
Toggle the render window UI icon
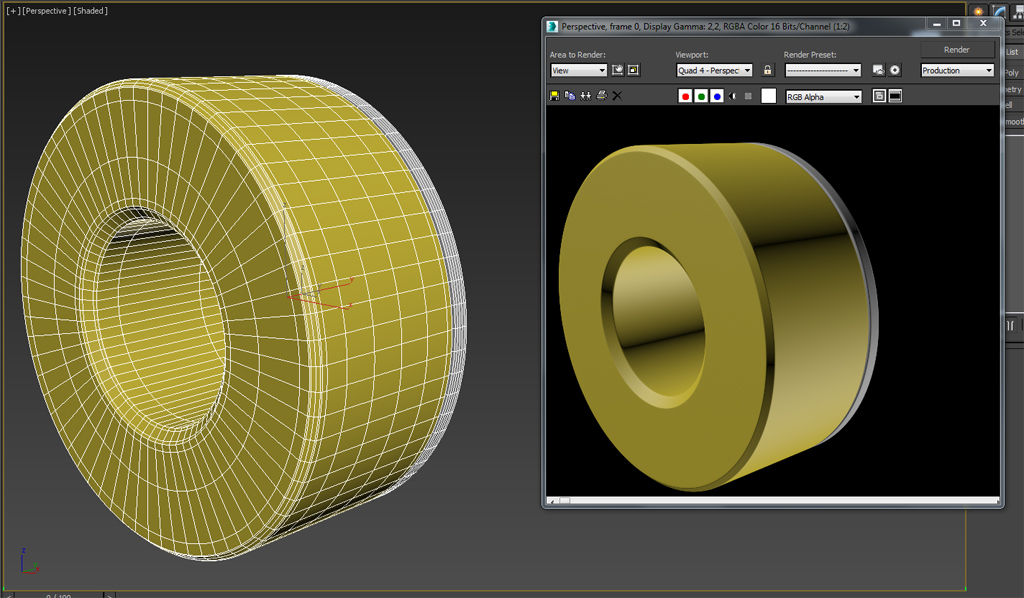[895, 96]
